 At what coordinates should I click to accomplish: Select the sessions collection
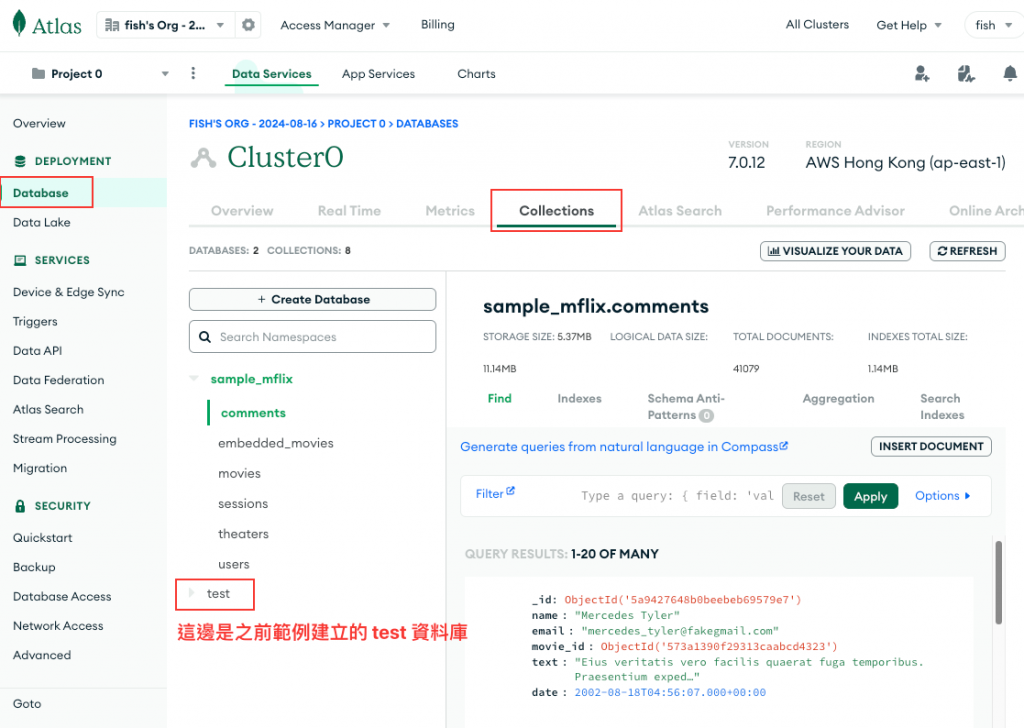tap(243, 503)
